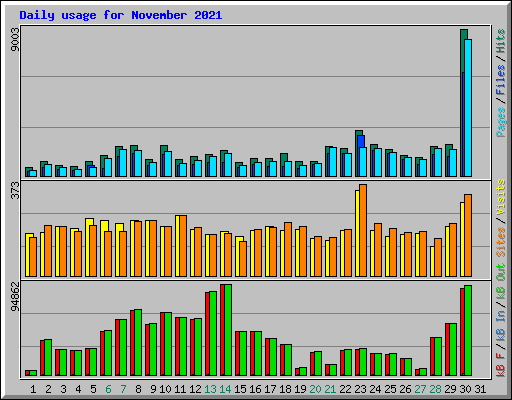Select day 5 on the x-axis
The height and width of the screenshot is (400, 512).
coord(93,389)
